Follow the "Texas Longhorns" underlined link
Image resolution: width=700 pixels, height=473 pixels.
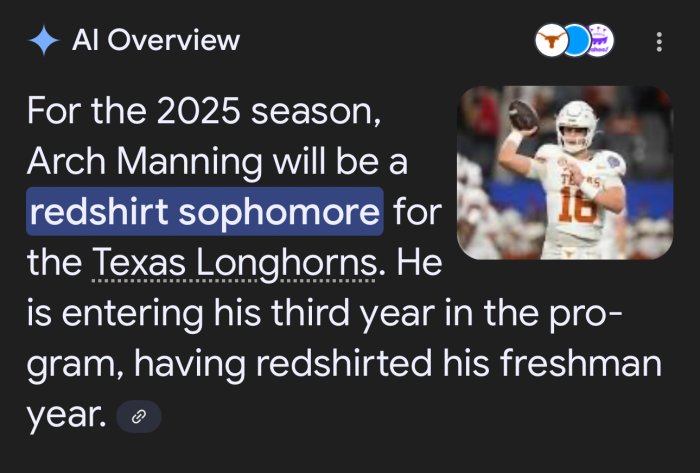tap(235, 265)
